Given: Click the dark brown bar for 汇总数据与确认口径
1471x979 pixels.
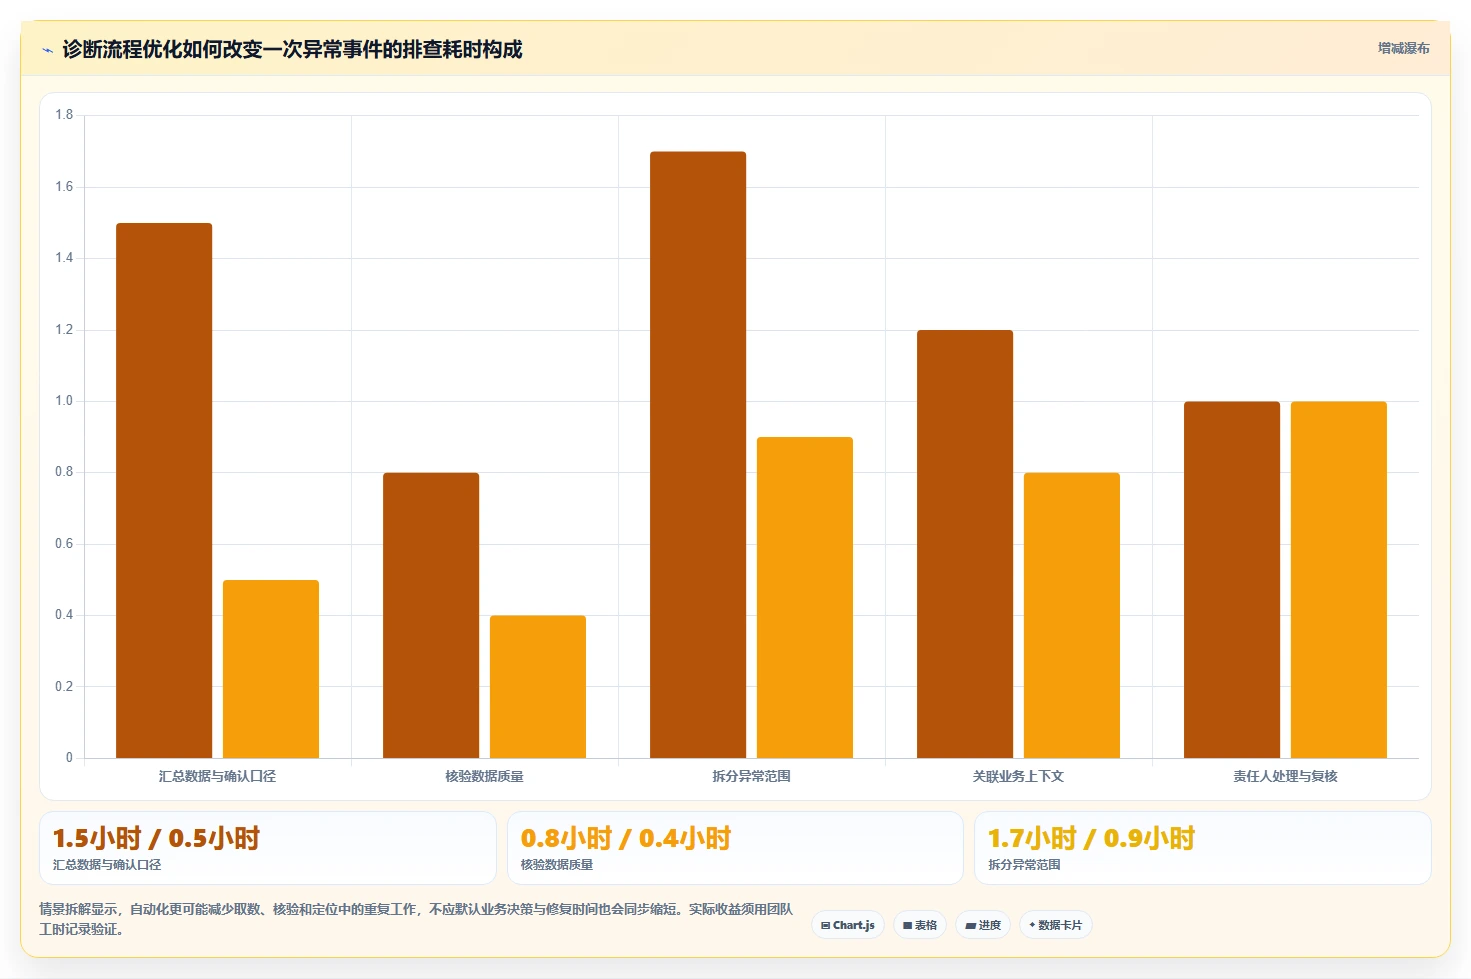Looking at the screenshot, I should coord(164,490).
